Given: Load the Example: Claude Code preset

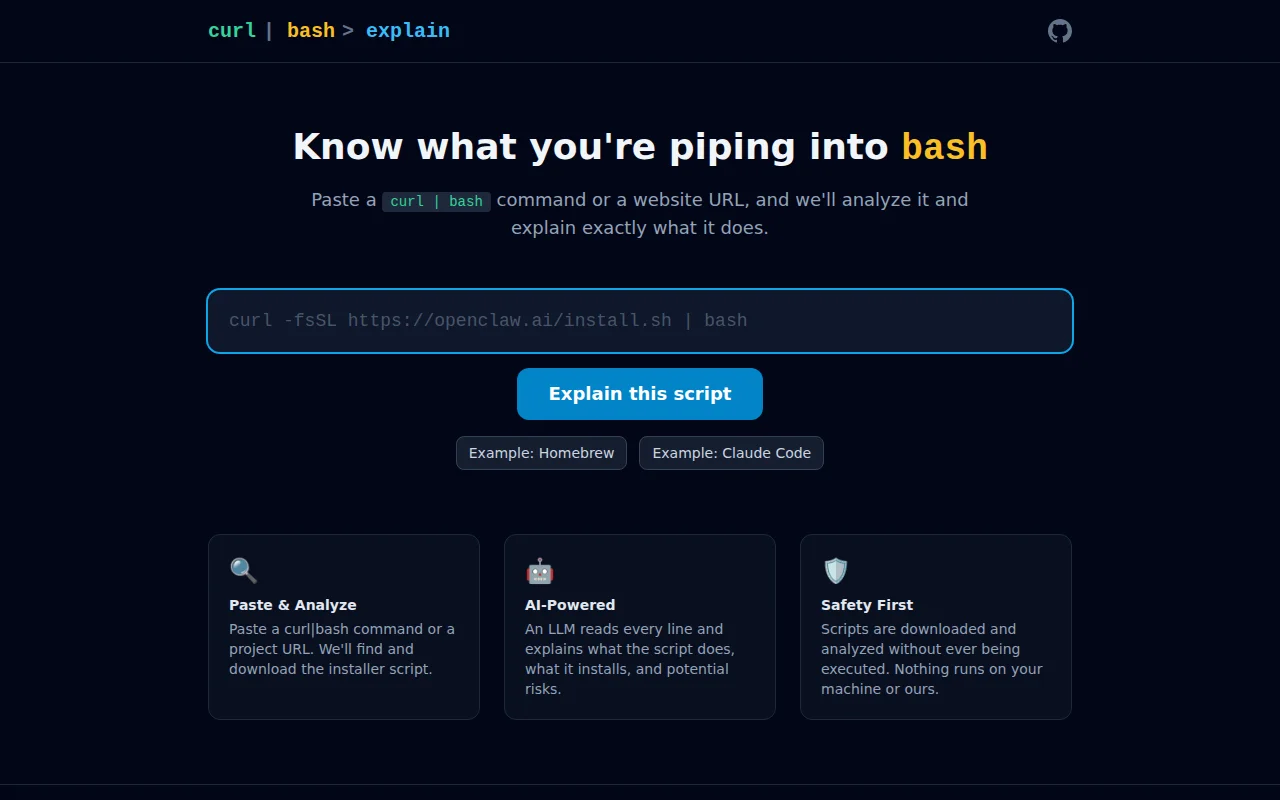Looking at the screenshot, I should [x=732, y=453].
